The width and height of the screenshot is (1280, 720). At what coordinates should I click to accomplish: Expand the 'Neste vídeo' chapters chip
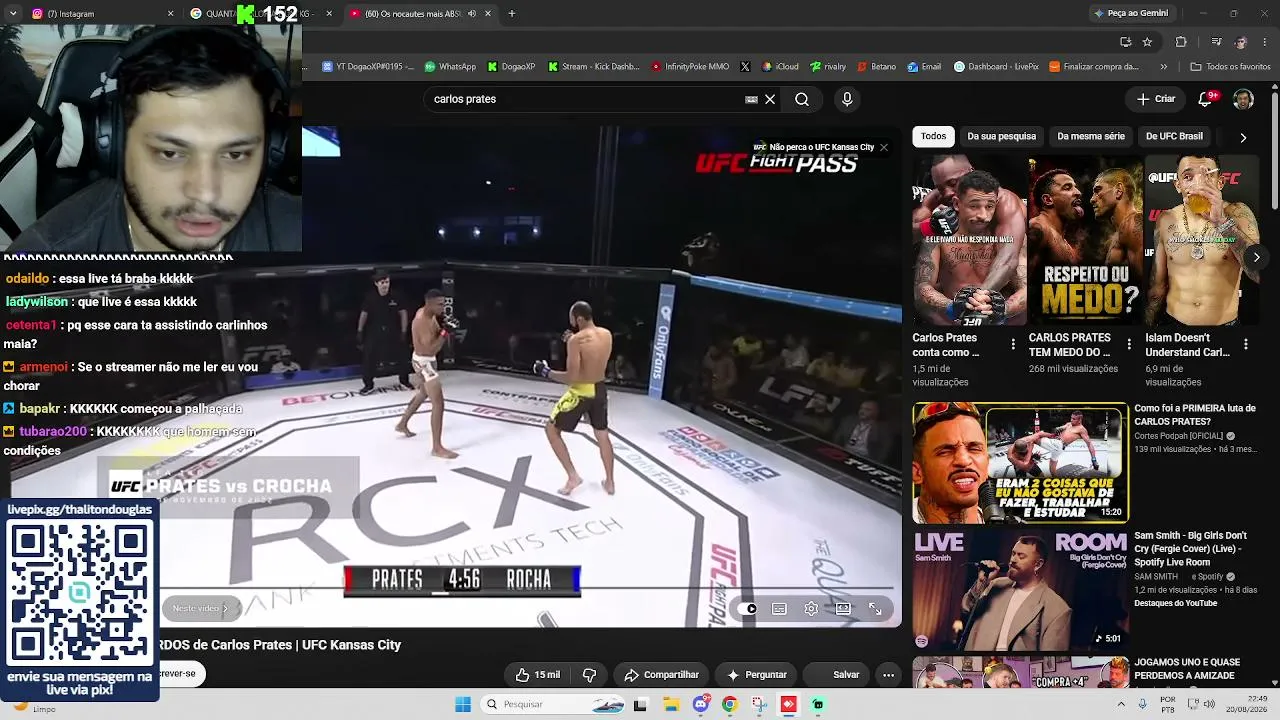click(200, 608)
